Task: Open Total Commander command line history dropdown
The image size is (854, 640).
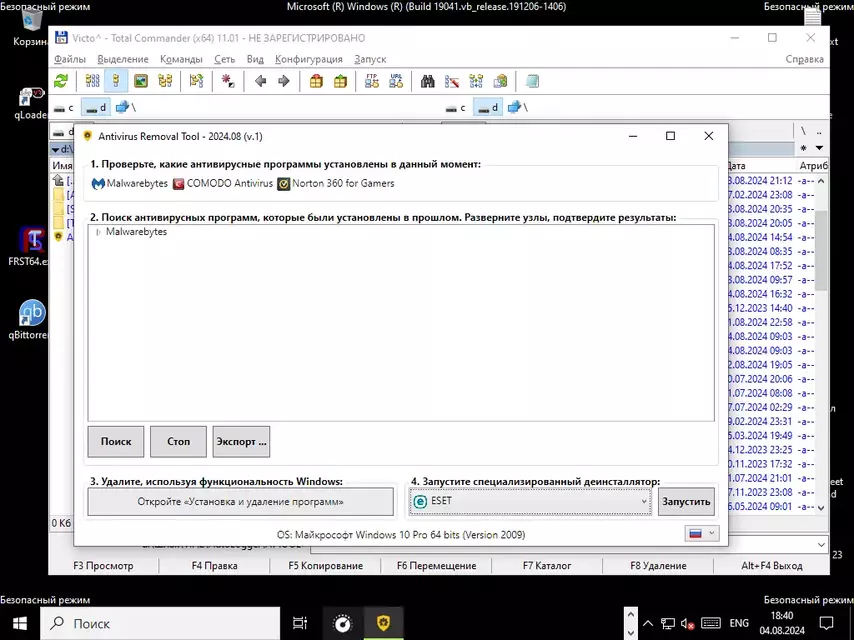Action: click(x=821, y=545)
